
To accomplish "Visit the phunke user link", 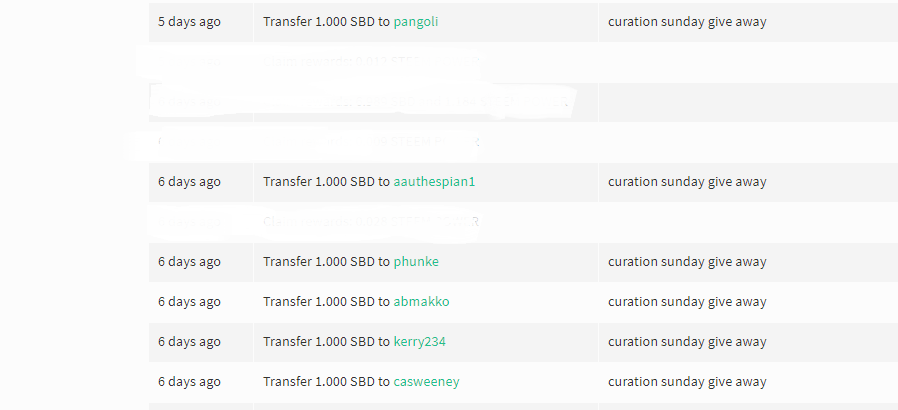I will 416,262.
